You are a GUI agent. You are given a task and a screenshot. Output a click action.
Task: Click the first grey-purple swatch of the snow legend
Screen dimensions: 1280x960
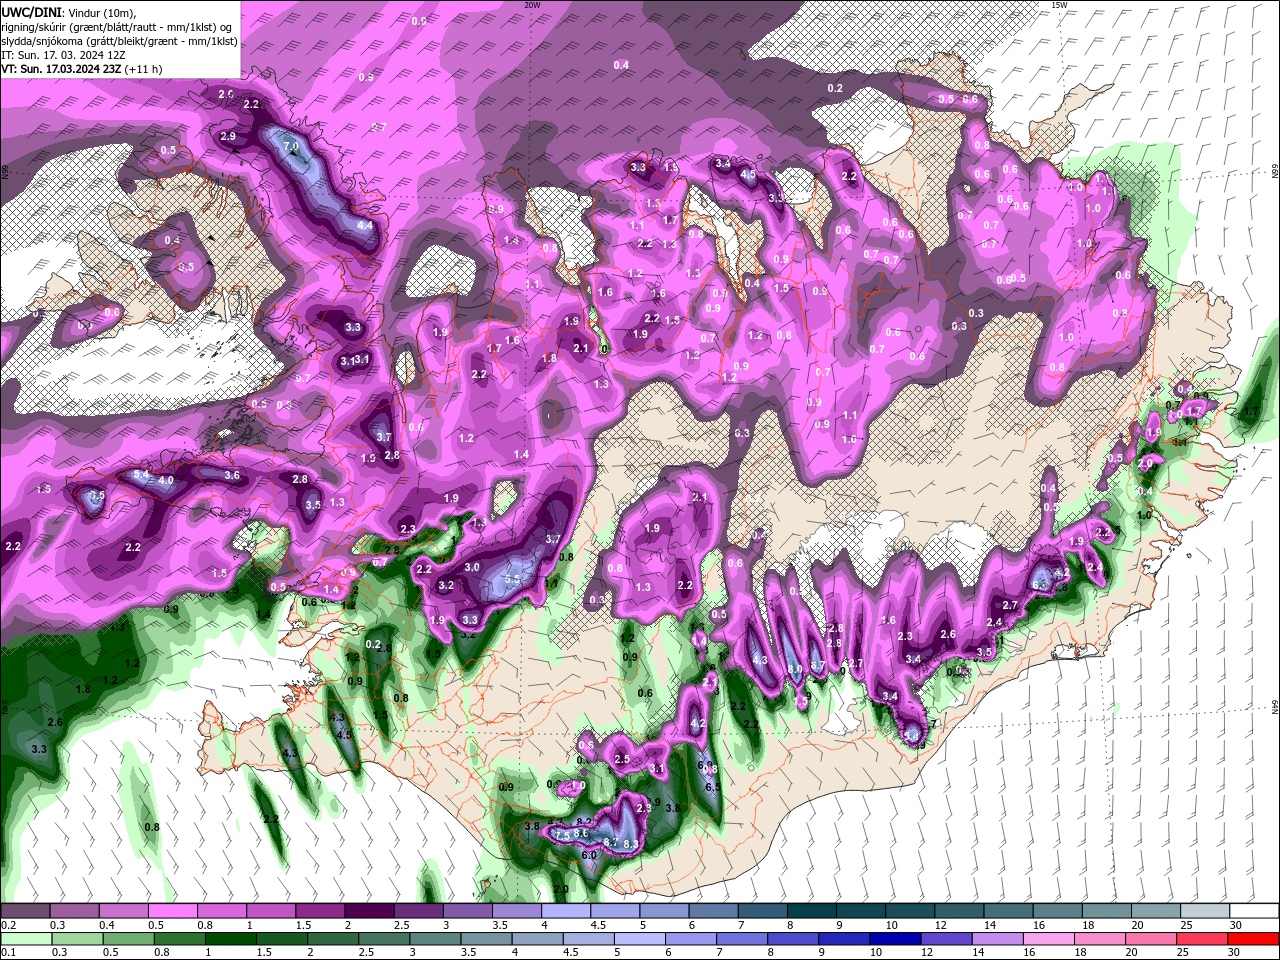pos(25,911)
